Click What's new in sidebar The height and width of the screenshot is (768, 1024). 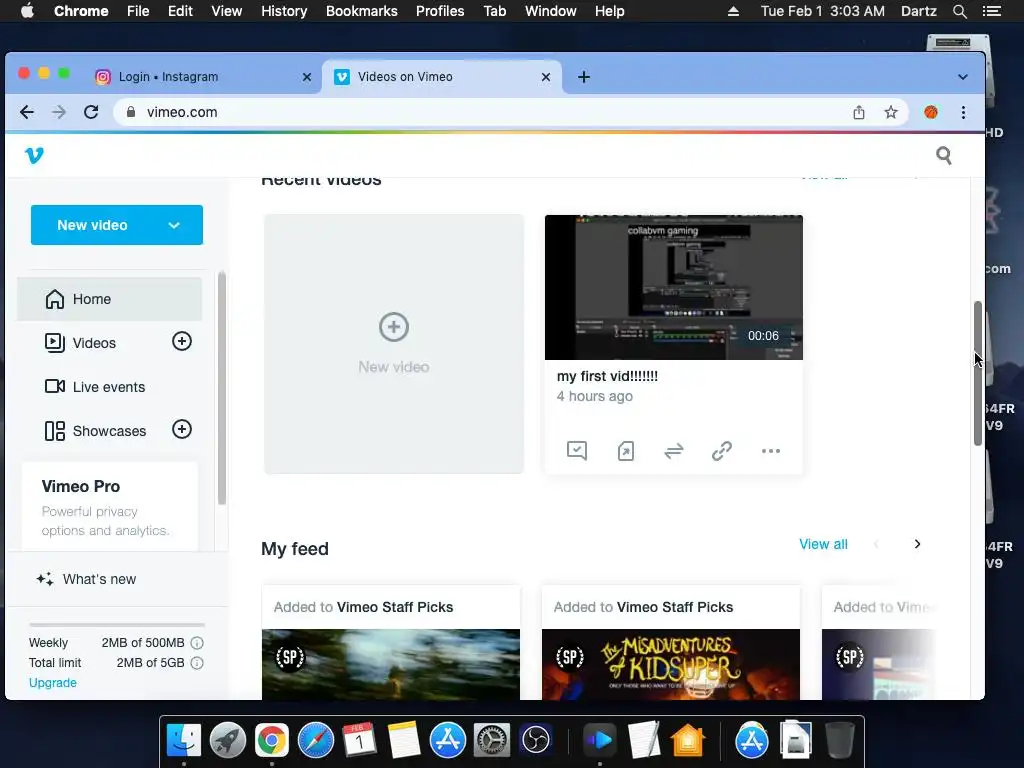(86, 579)
